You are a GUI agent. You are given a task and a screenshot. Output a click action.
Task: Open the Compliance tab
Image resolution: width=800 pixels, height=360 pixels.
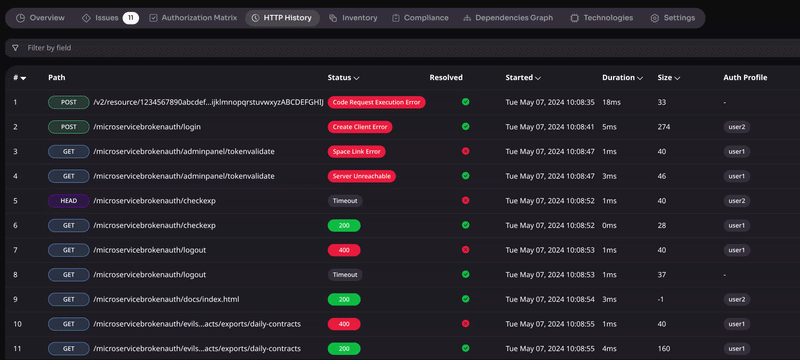420,18
